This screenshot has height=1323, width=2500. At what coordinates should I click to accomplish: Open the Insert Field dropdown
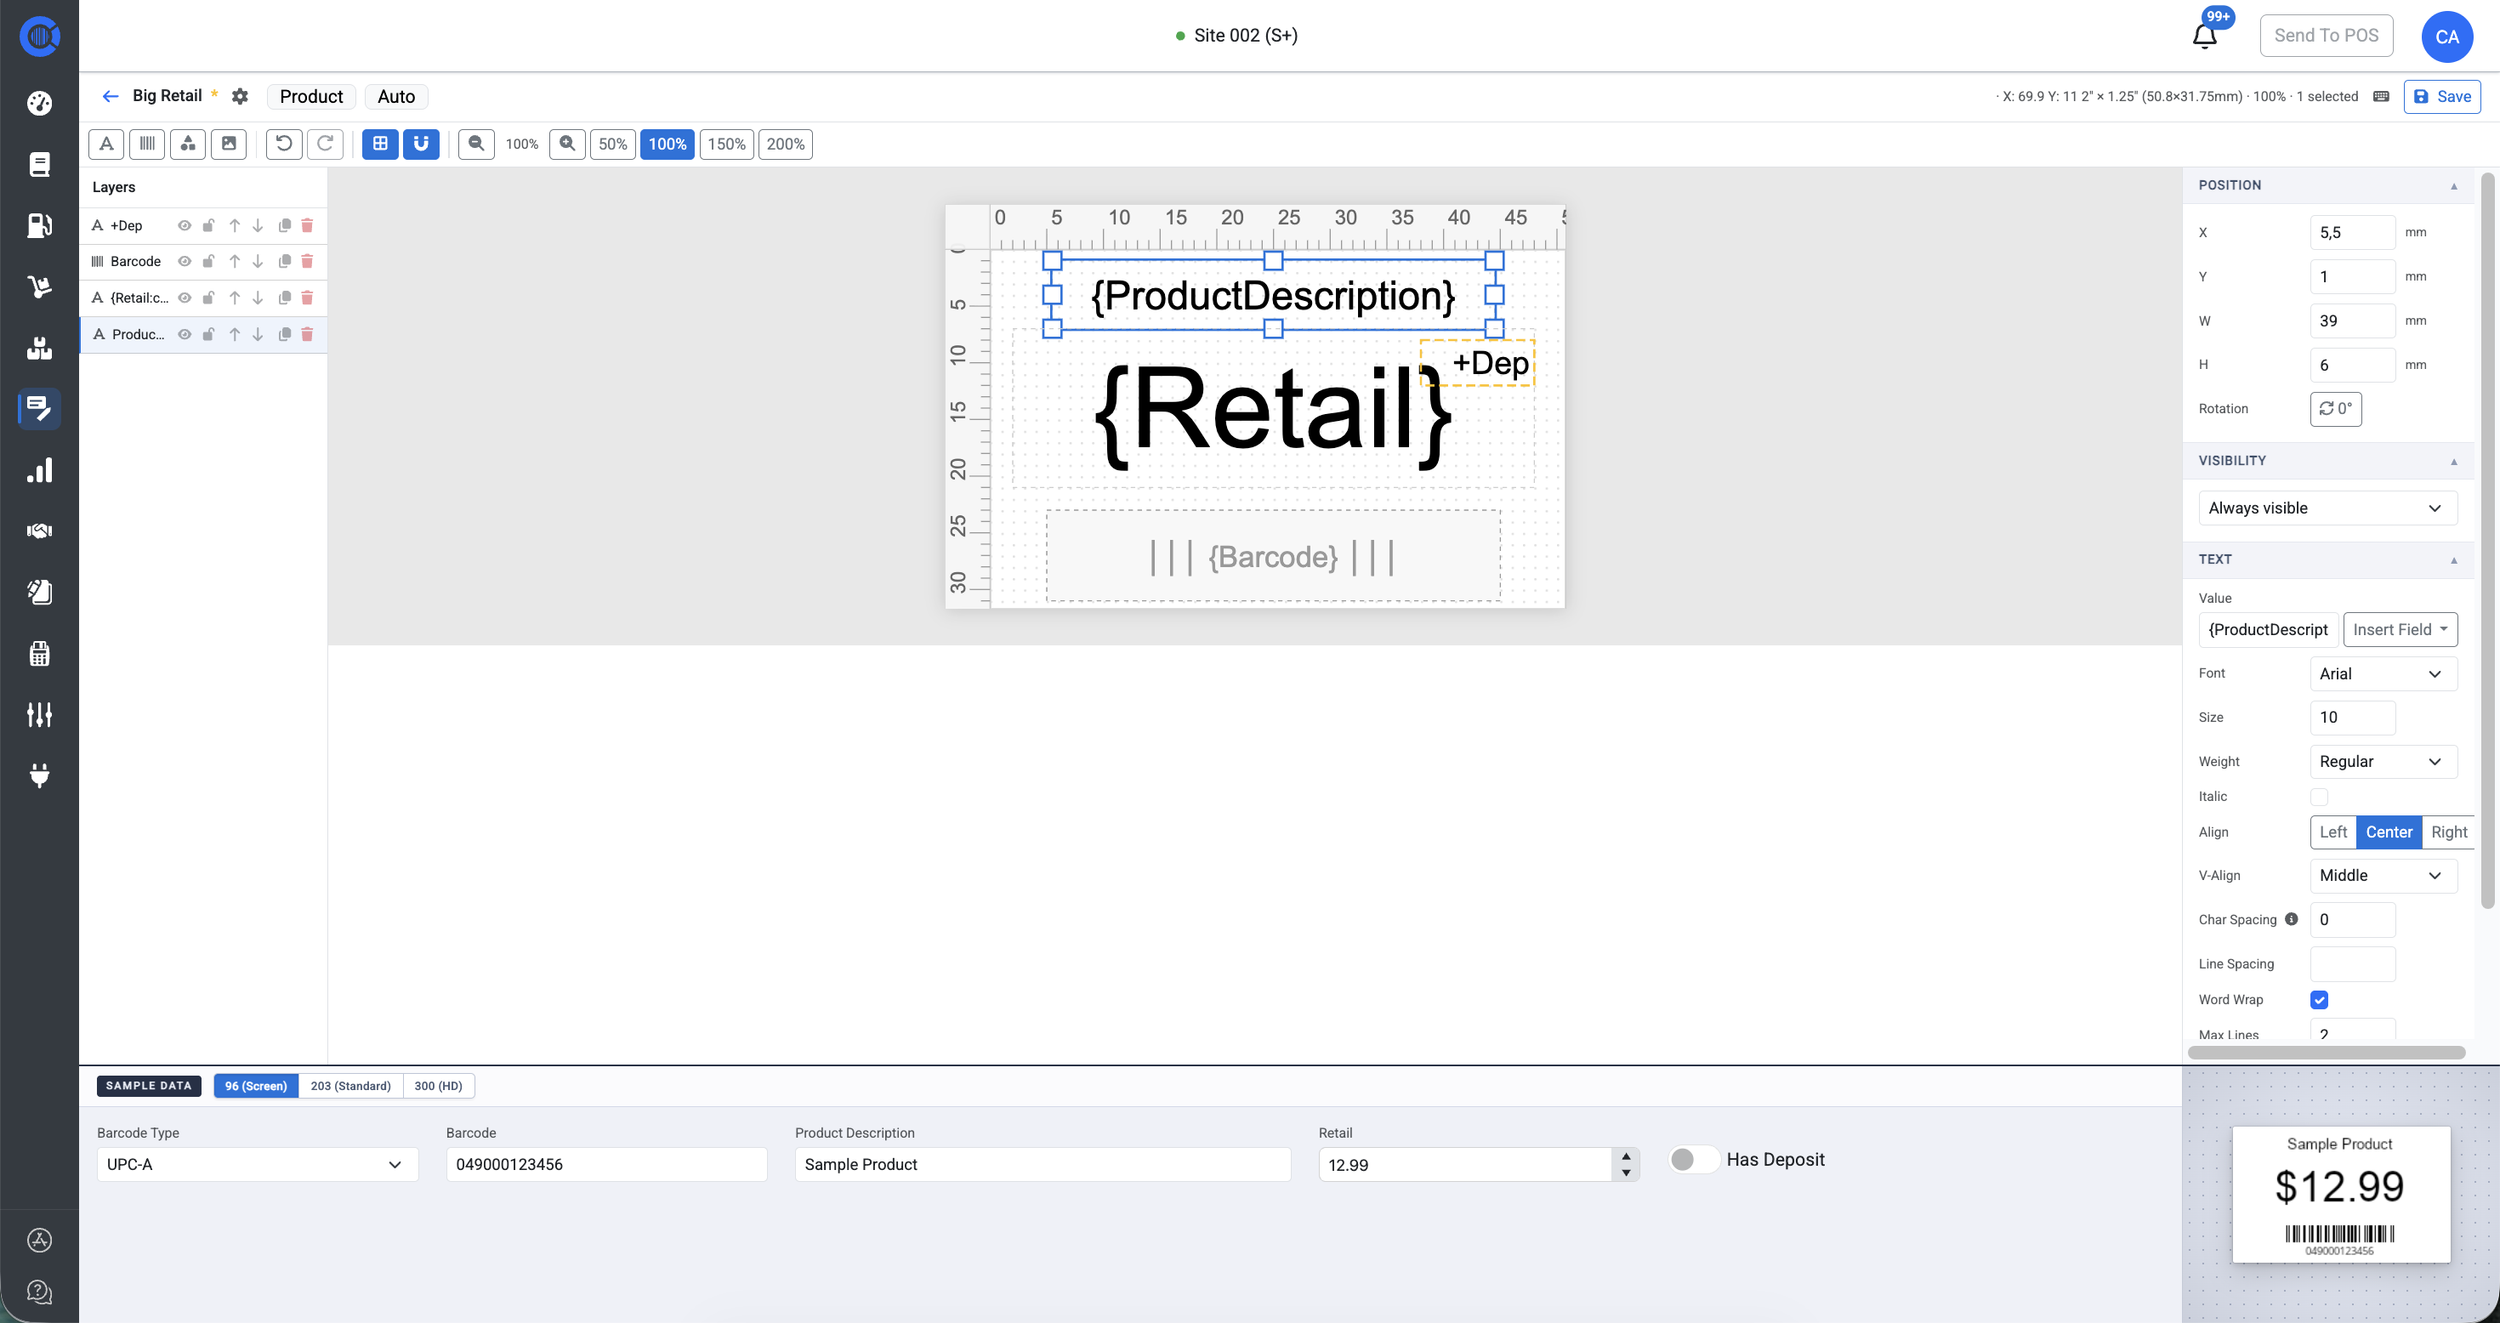tap(2400, 630)
